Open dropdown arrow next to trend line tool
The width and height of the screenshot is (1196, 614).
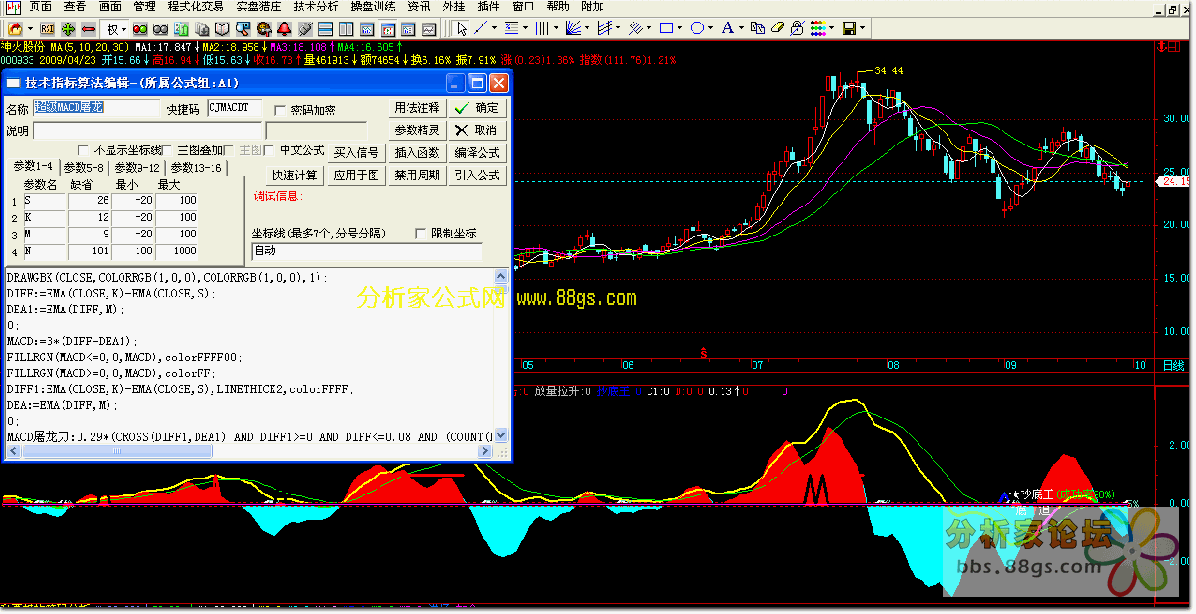[494, 29]
